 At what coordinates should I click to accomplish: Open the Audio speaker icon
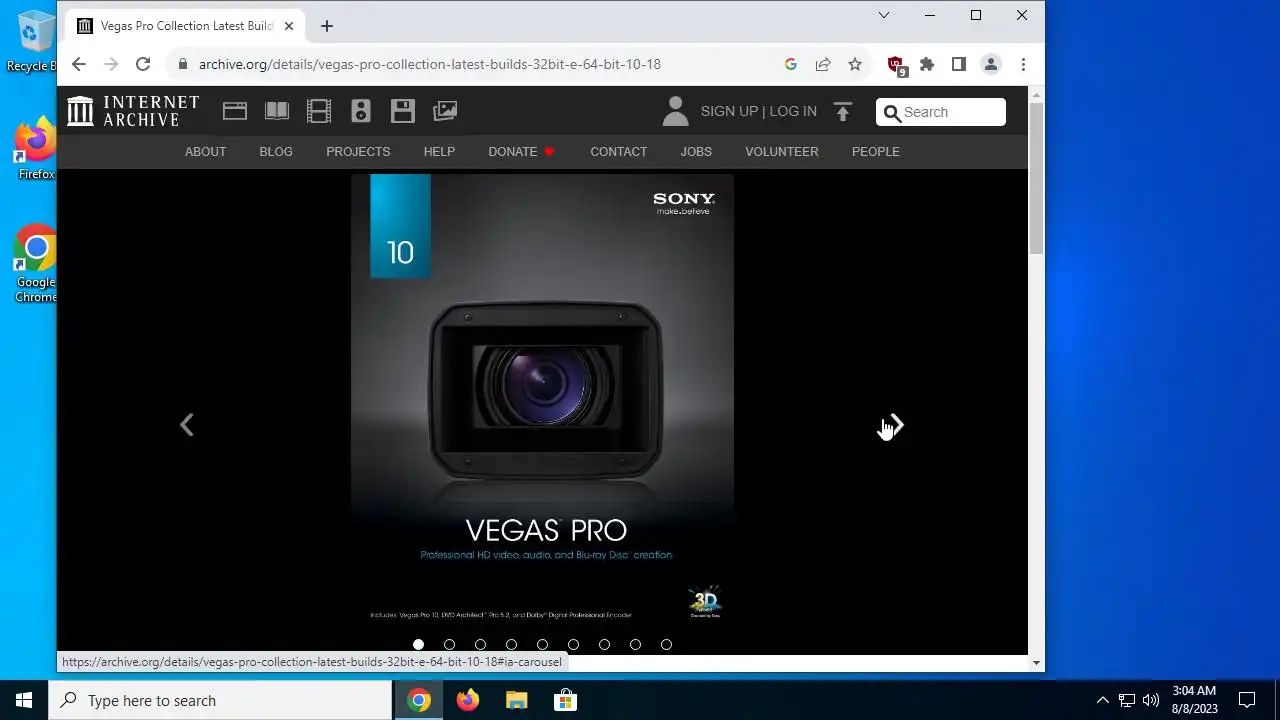click(361, 111)
